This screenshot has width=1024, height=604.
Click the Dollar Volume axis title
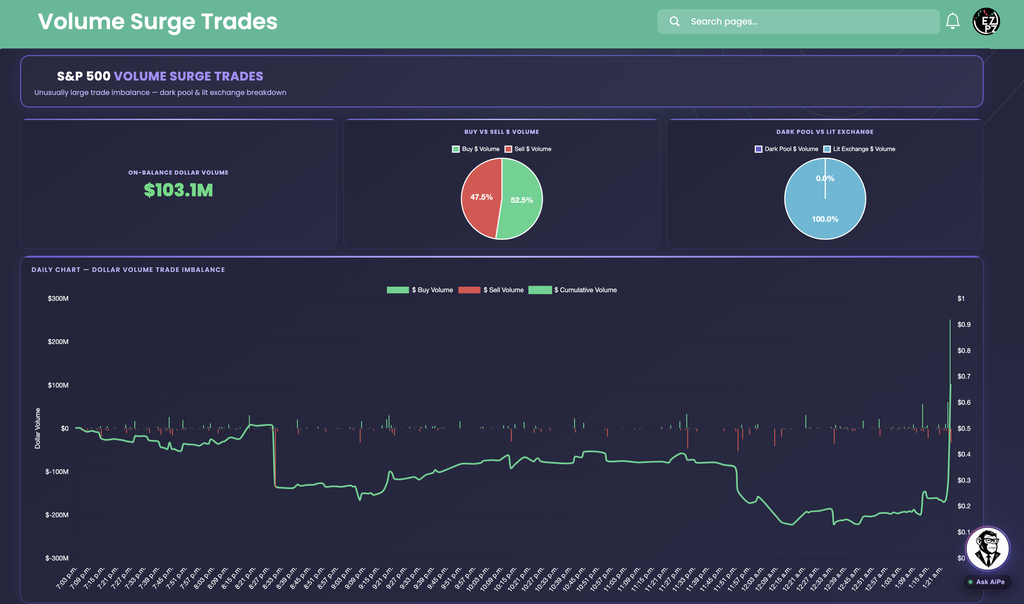tap(37, 428)
